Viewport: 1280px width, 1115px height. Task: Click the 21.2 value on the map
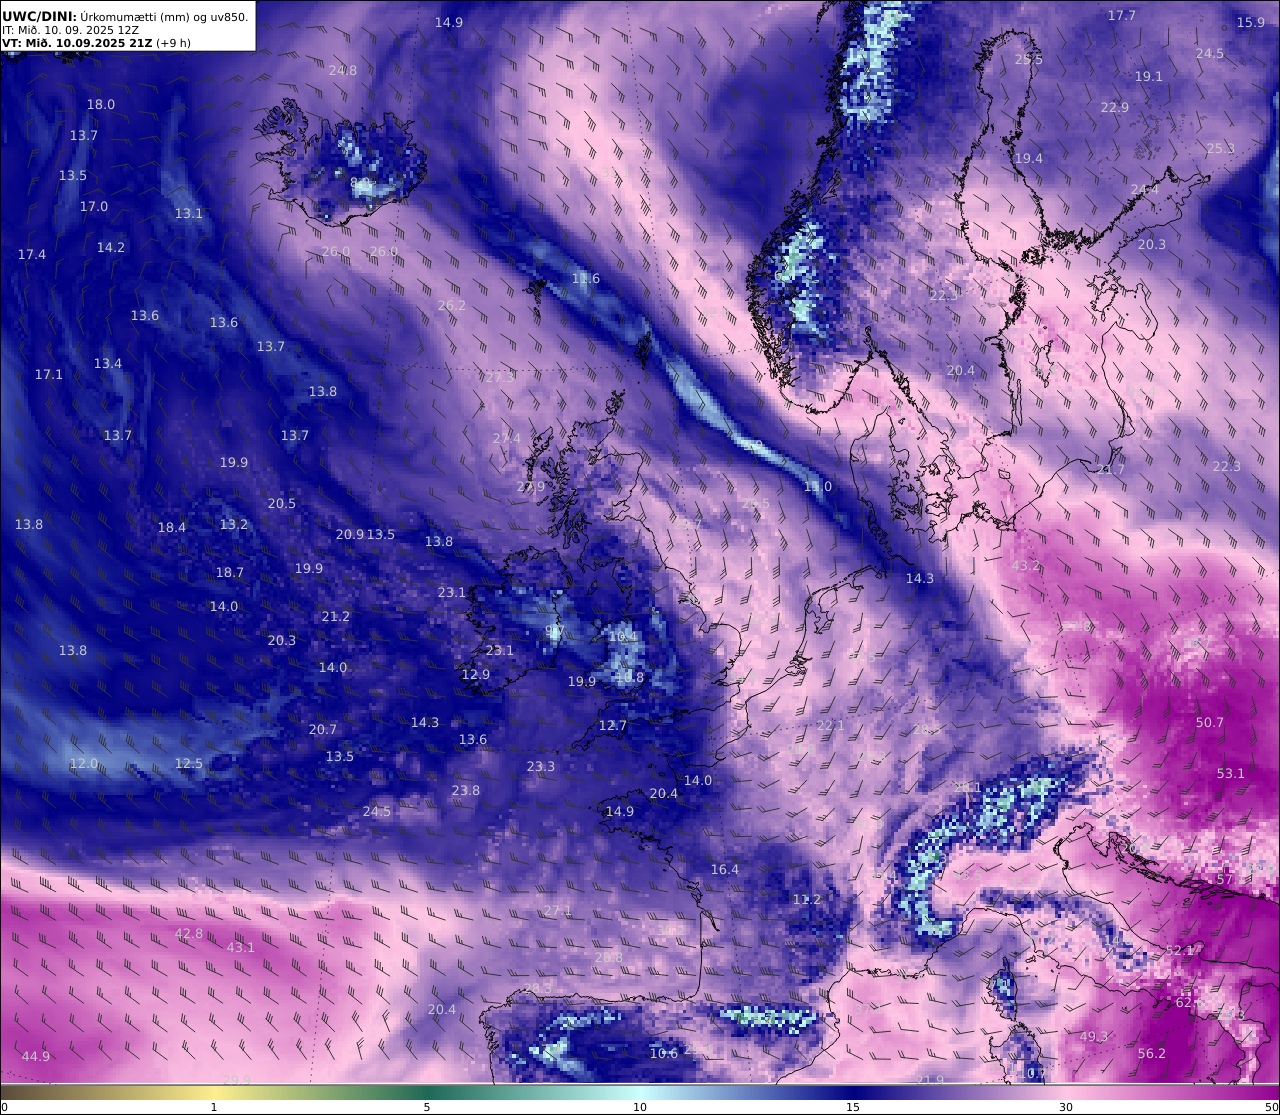click(x=336, y=617)
